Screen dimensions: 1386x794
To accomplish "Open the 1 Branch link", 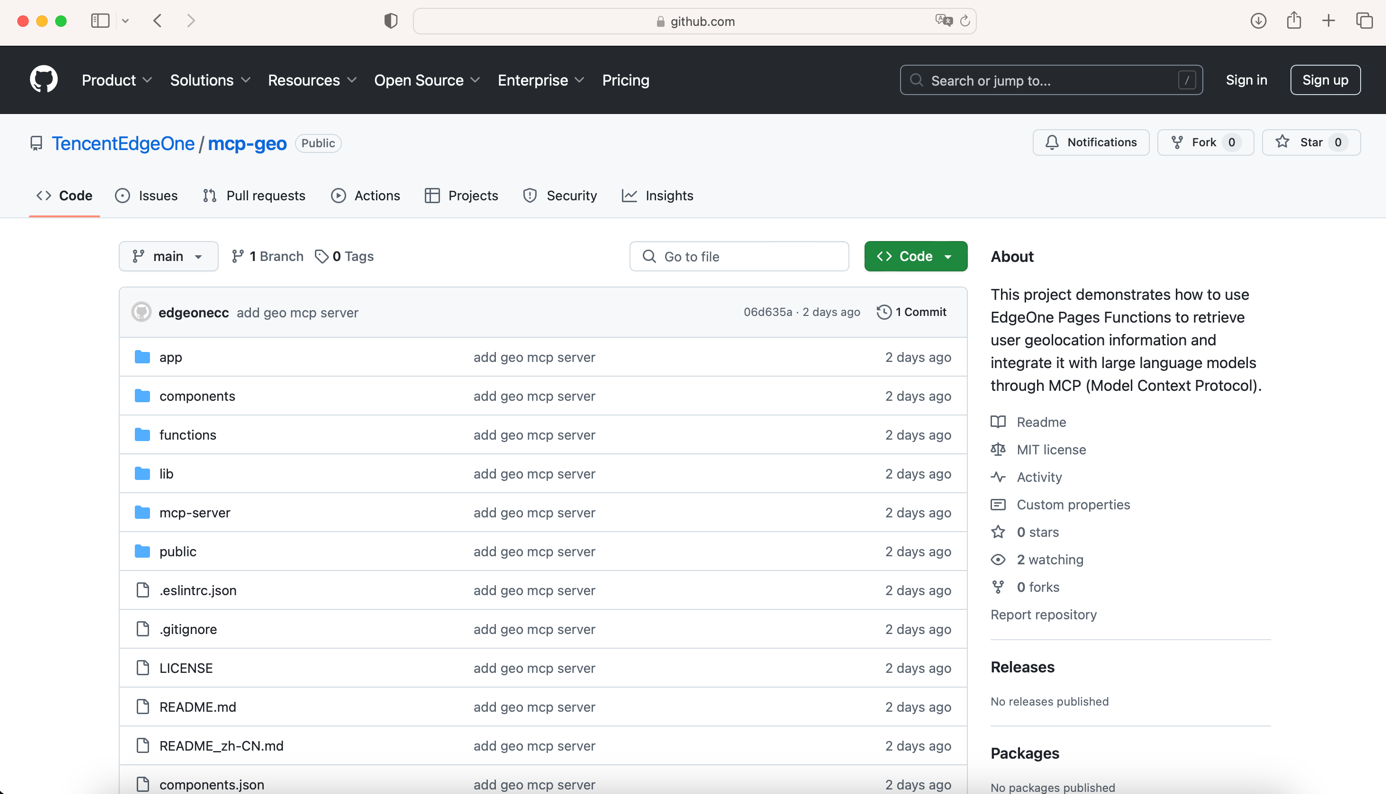I will coord(267,256).
